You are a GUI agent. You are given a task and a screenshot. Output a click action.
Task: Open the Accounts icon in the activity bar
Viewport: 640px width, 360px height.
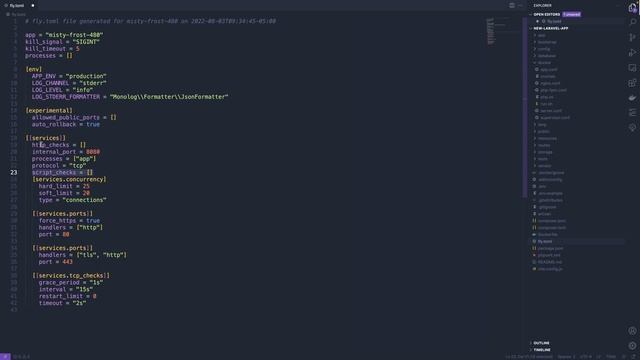(632, 331)
